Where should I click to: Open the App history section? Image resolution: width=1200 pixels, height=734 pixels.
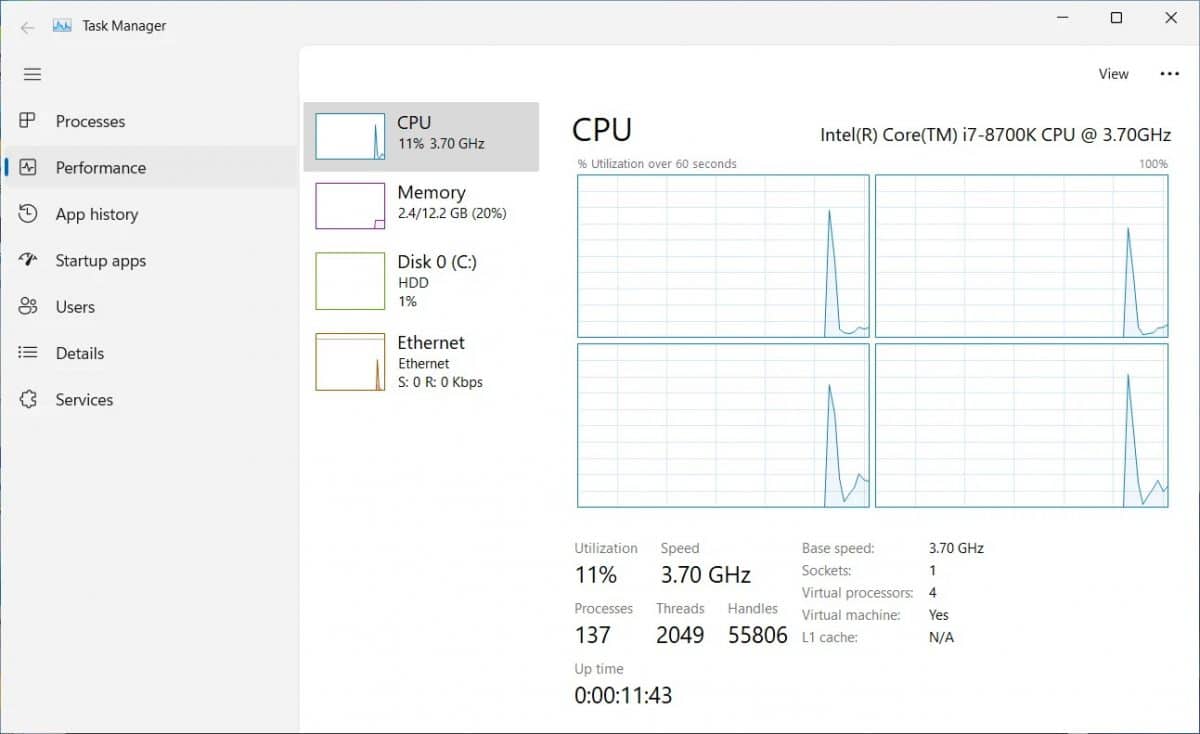(x=96, y=214)
